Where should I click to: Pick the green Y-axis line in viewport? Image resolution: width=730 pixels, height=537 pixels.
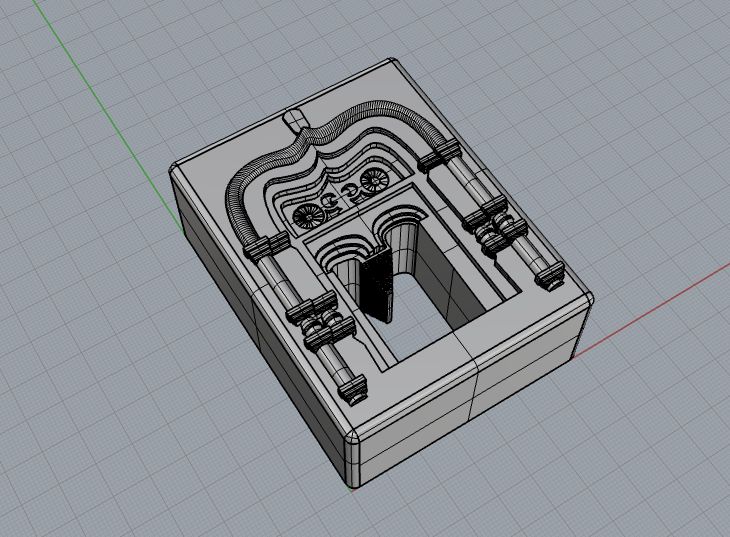tap(107, 114)
